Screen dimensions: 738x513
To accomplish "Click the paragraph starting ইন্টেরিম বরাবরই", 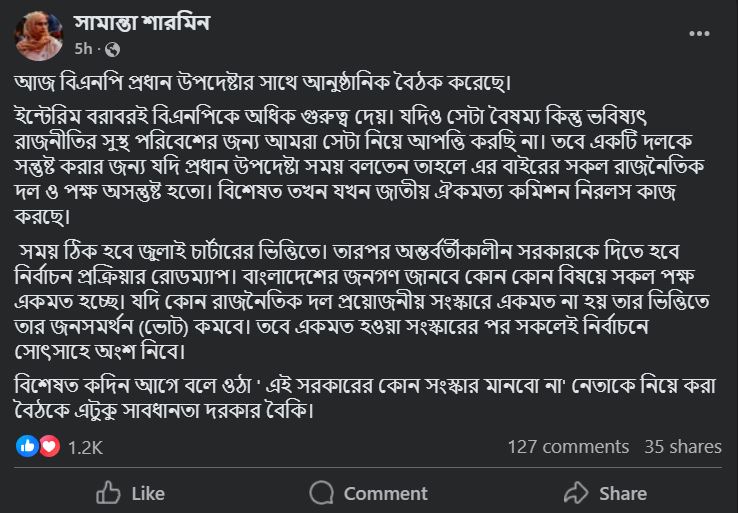I will tap(360, 167).
